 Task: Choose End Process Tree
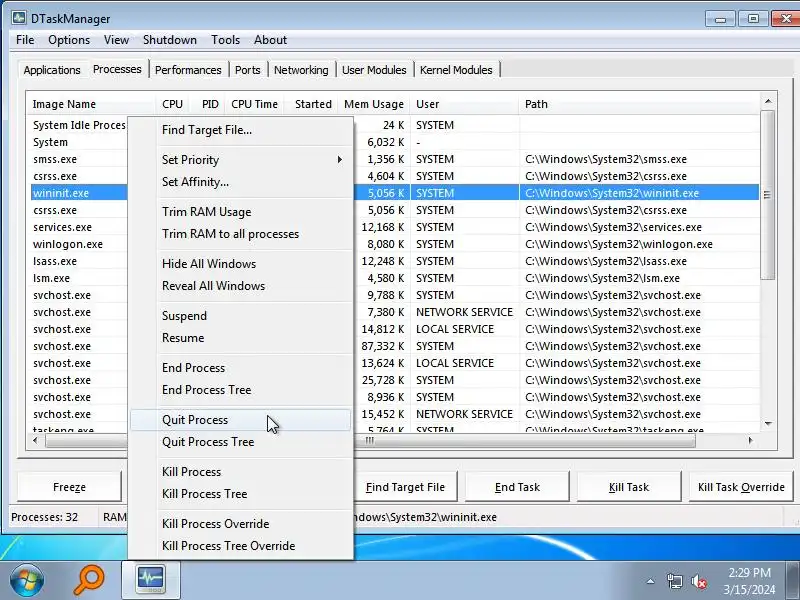point(241,390)
